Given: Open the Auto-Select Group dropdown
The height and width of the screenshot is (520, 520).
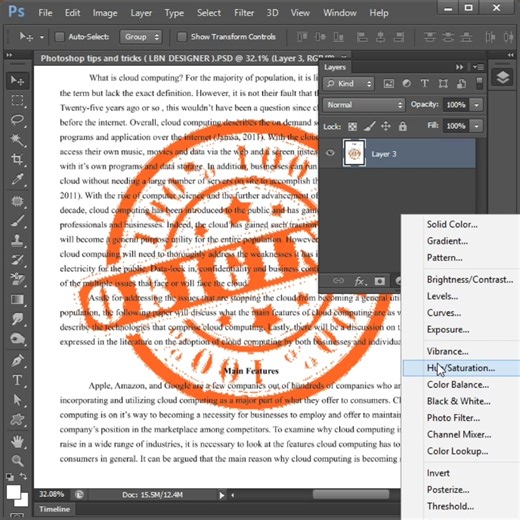Looking at the screenshot, I should point(141,37).
